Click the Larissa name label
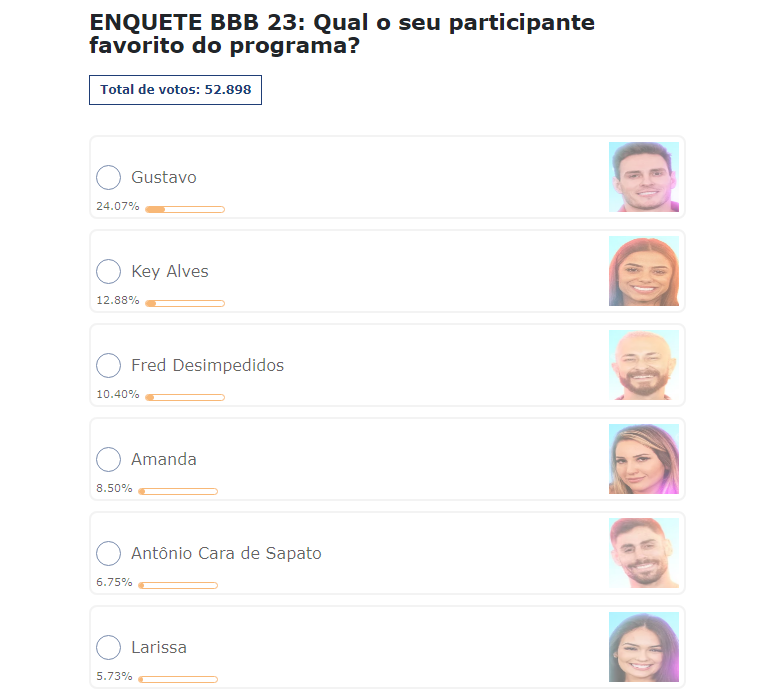Screen dimensions: 776x696 [x=159, y=648]
